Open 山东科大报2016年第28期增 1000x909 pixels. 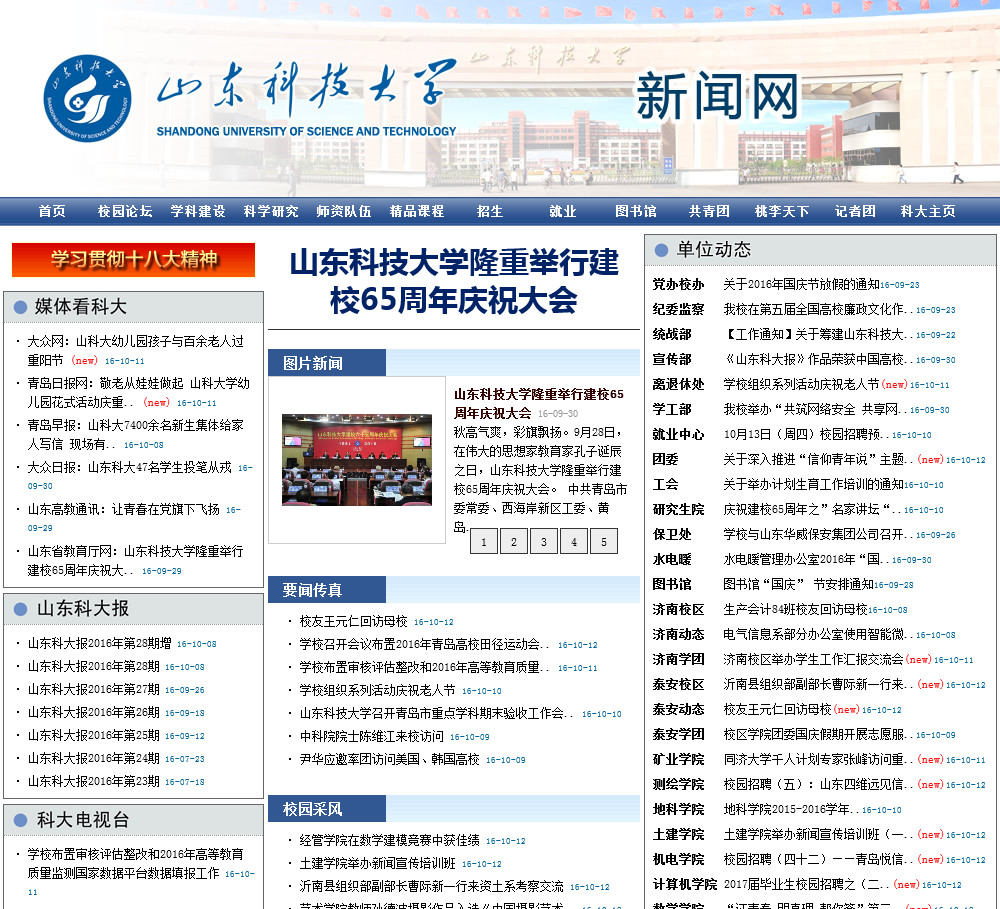coord(99,643)
